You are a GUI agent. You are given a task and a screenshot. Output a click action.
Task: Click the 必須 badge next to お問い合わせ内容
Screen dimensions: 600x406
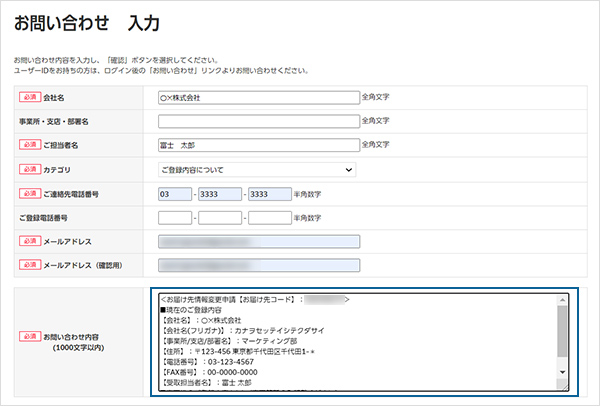click(x=28, y=337)
